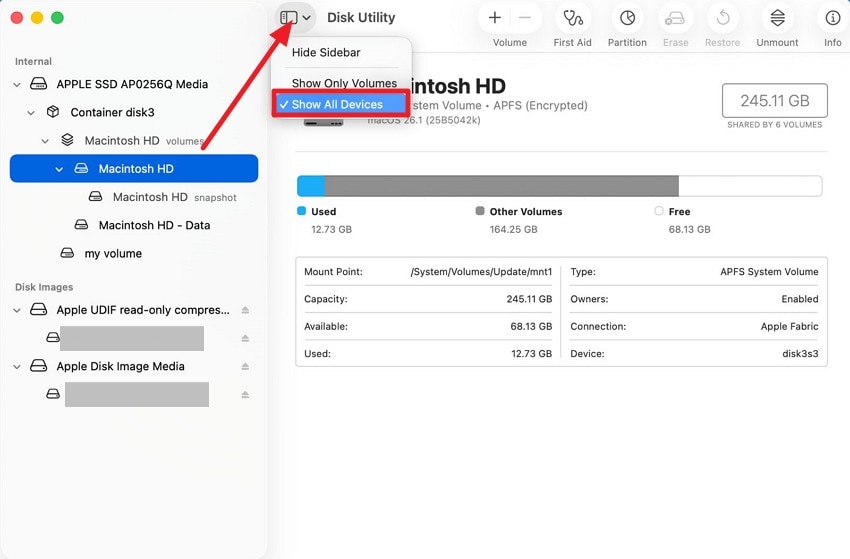Select the highlighted Macintosh HD volume
The image size is (850, 559).
tap(133, 169)
